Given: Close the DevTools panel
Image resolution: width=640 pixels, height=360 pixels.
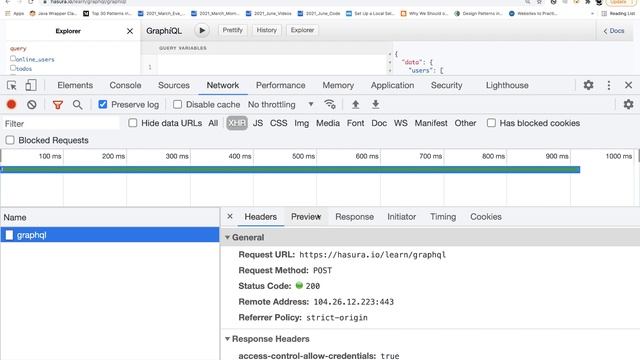Looking at the screenshot, I should (629, 85).
